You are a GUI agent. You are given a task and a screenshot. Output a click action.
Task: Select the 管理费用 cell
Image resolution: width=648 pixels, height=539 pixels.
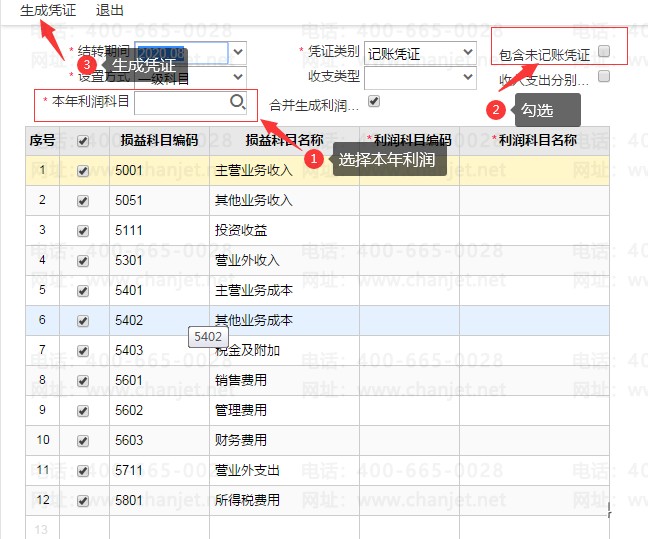click(x=284, y=410)
